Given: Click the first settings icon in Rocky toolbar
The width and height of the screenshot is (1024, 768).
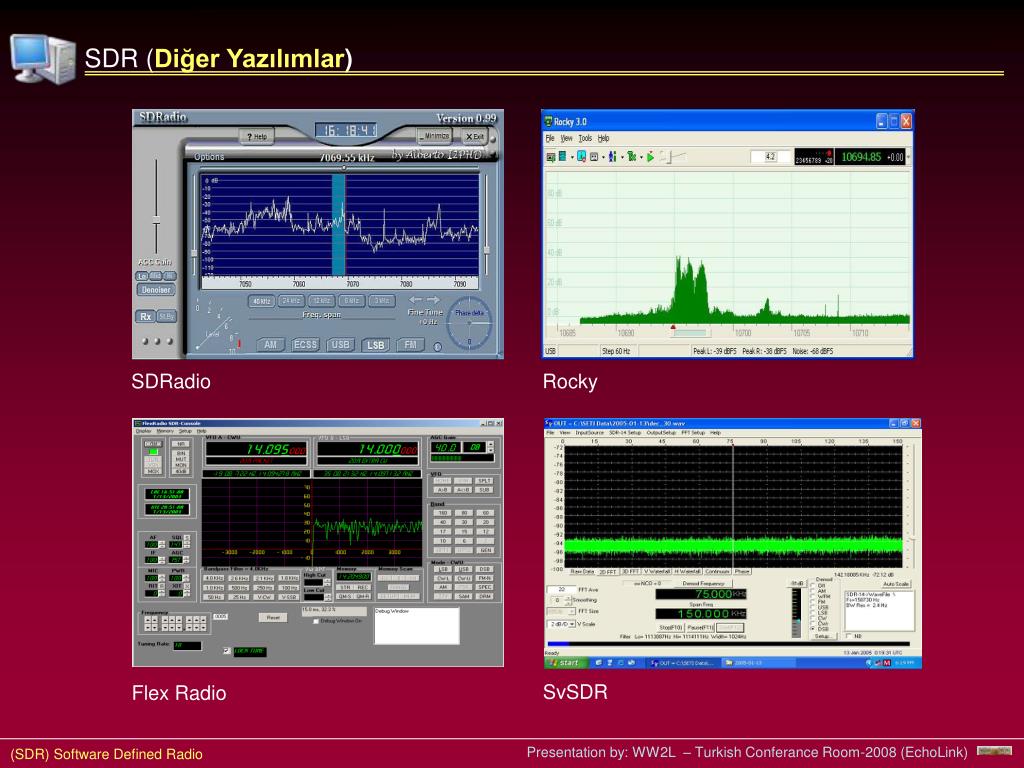Looking at the screenshot, I should click(551, 157).
